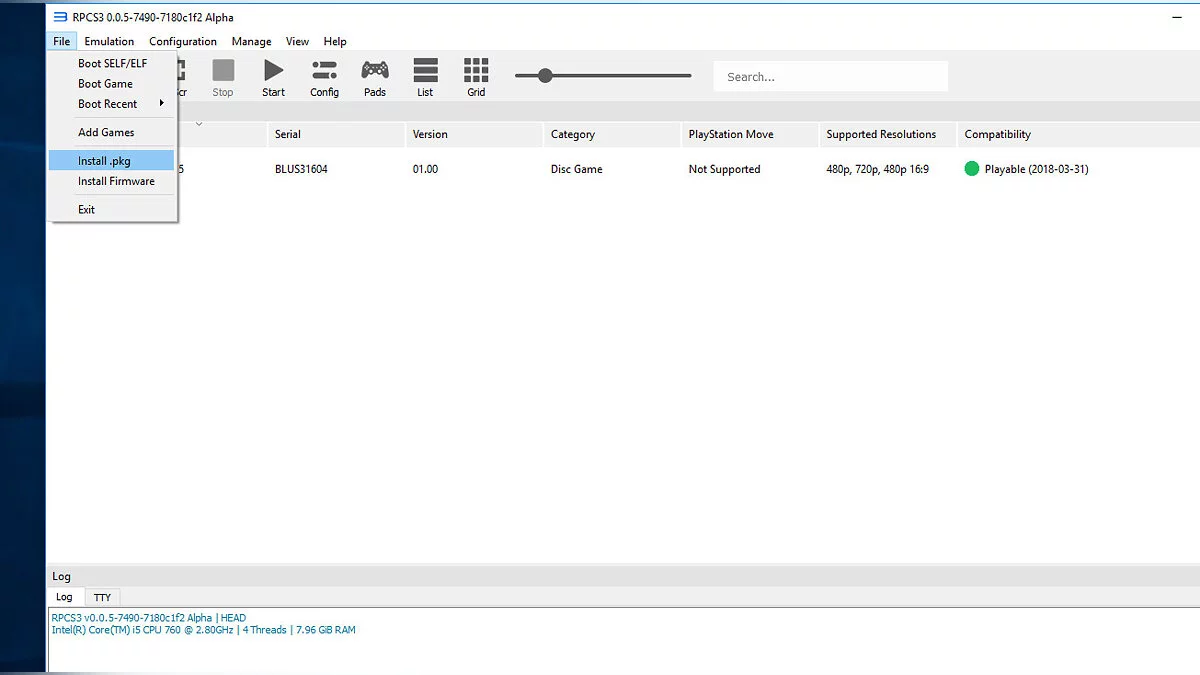
Task: Open the Config settings icon
Action: pyautogui.click(x=324, y=71)
